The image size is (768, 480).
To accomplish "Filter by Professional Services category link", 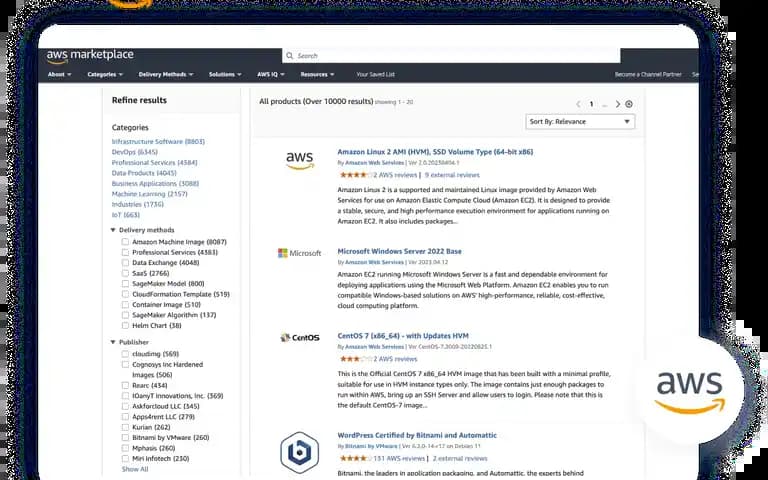I will click(154, 163).
